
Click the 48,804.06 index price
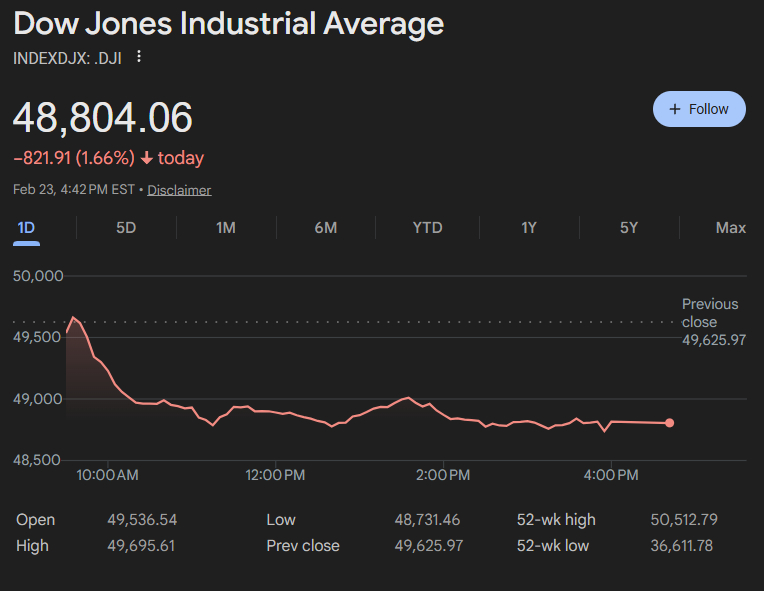(103, 118)
